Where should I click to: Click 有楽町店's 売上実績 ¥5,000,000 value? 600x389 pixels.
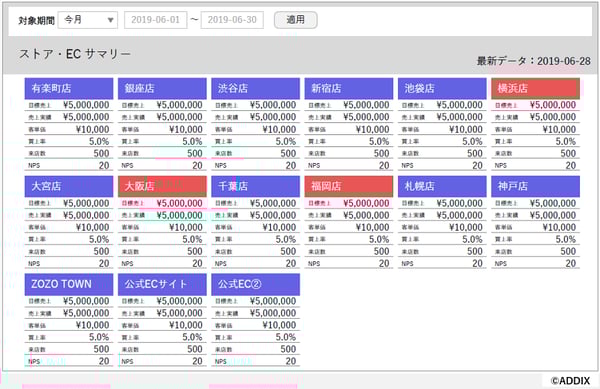tap(86, 117)
